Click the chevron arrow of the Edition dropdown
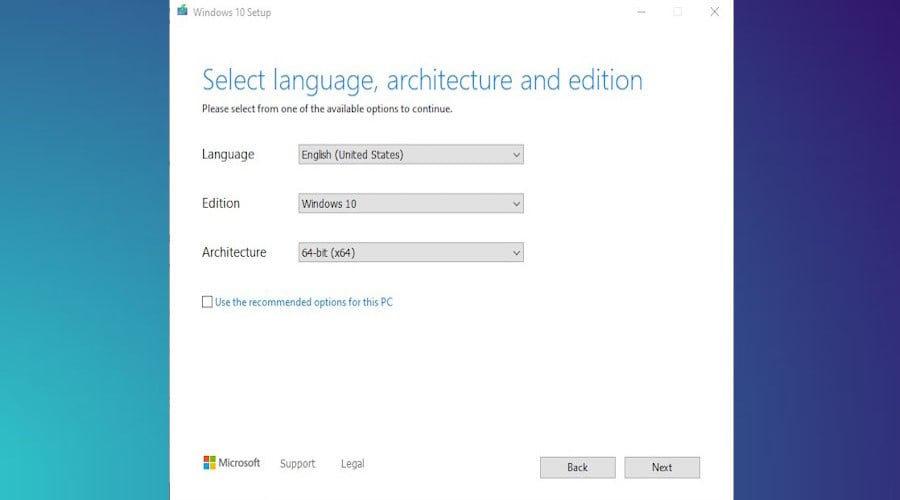Image resolution: width=900 pixels, height=500 pixels. pyautogui.click(x=516, y=204)
